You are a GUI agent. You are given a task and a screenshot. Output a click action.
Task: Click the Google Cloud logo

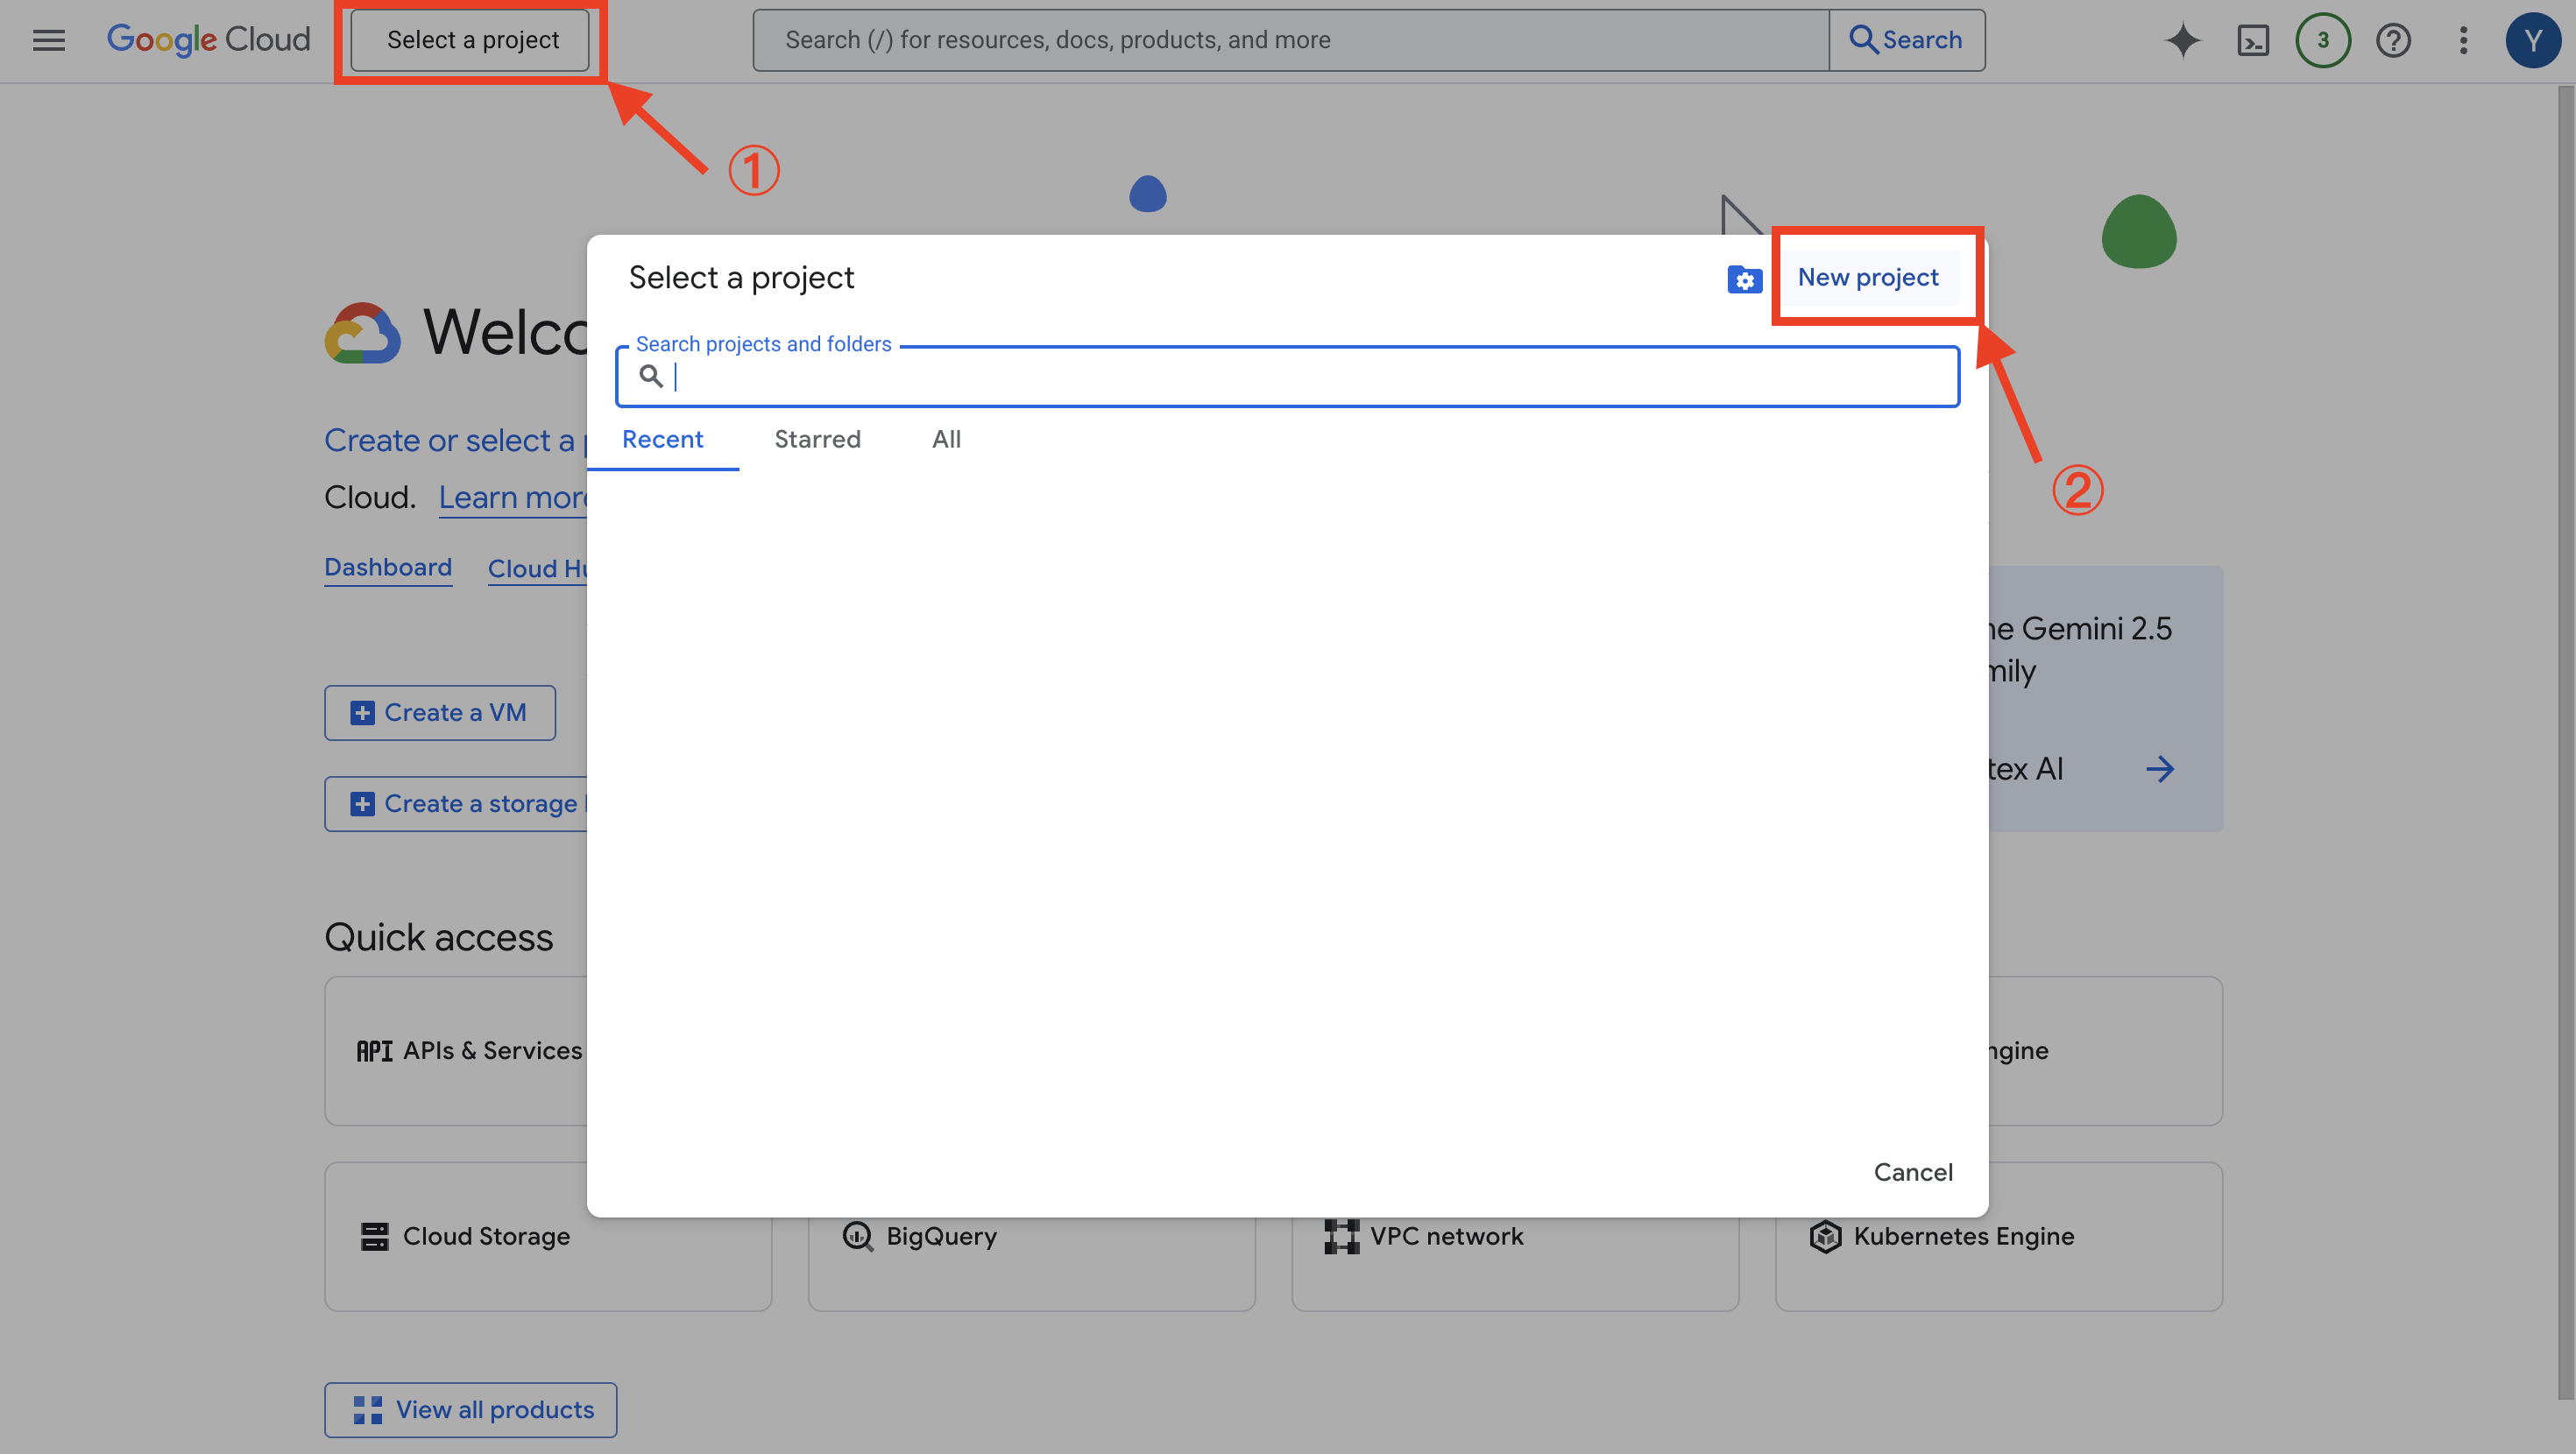coord(208,40)
